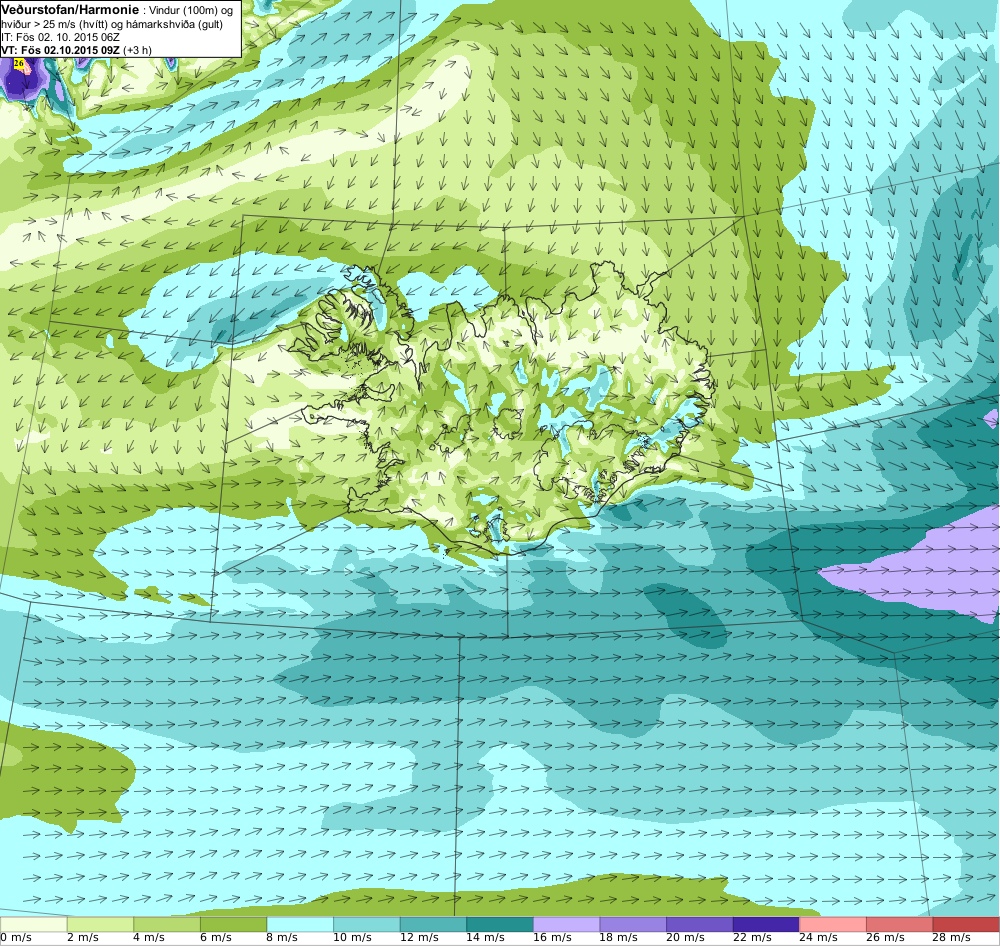Click the lavender swatch between 16 and 18 m/s
Image resolution: width=1000 pixels, height=946 pixels.
click(x=566, y=924)
